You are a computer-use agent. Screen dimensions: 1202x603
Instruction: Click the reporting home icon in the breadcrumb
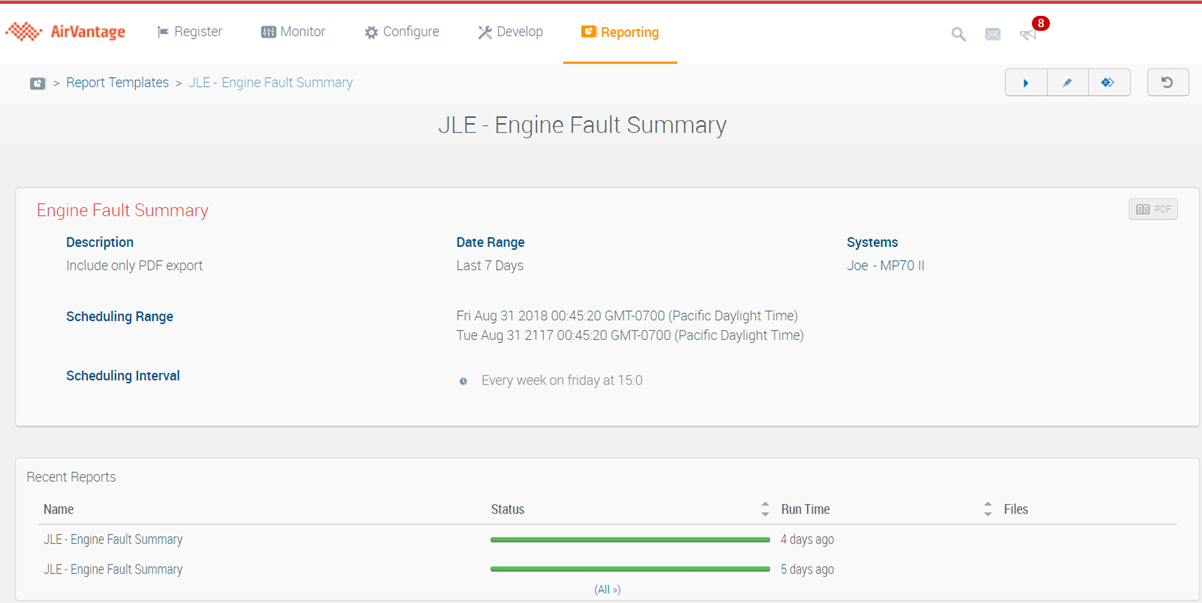pos(37,83)
